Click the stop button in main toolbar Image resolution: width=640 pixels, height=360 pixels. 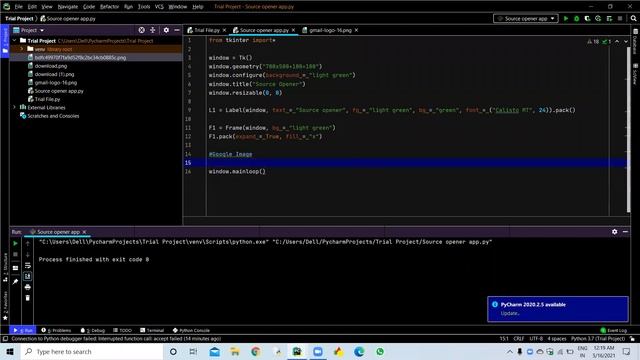620,18
